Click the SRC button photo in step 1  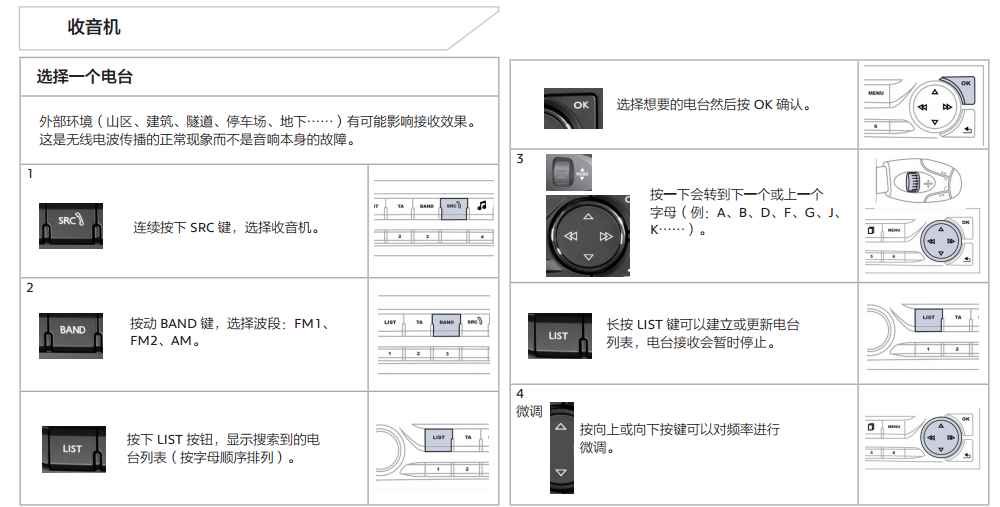pyautogui.click(x=70, y=225)
